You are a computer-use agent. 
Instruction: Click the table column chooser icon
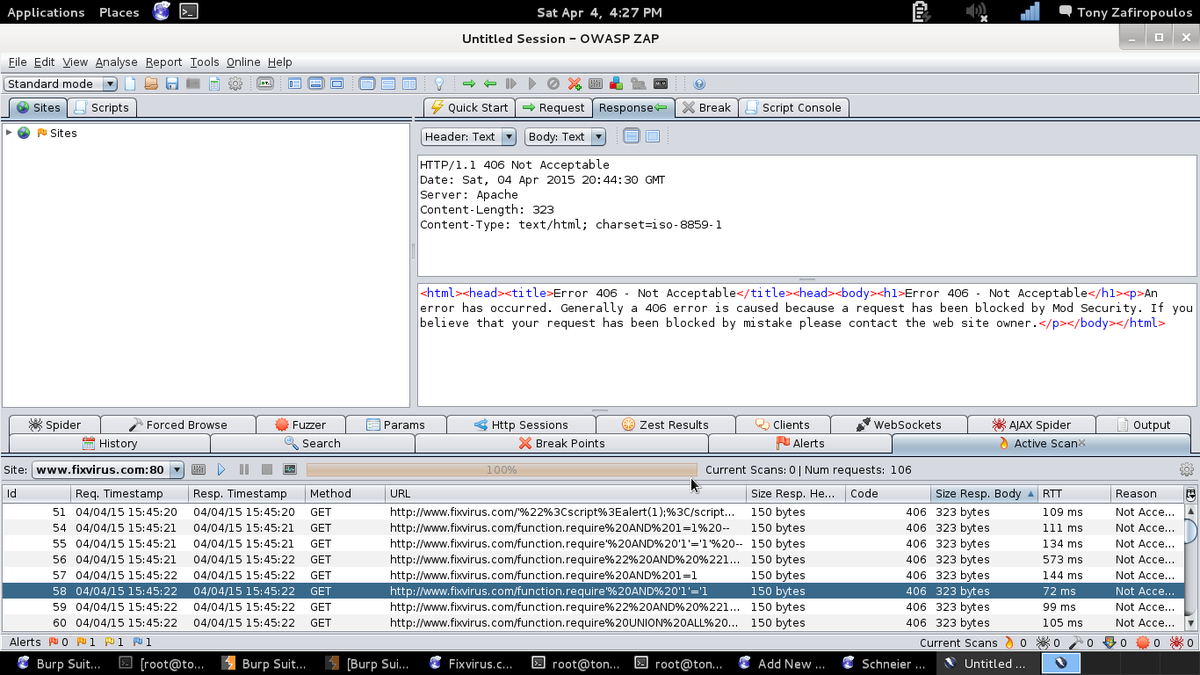click(1190, 494)
